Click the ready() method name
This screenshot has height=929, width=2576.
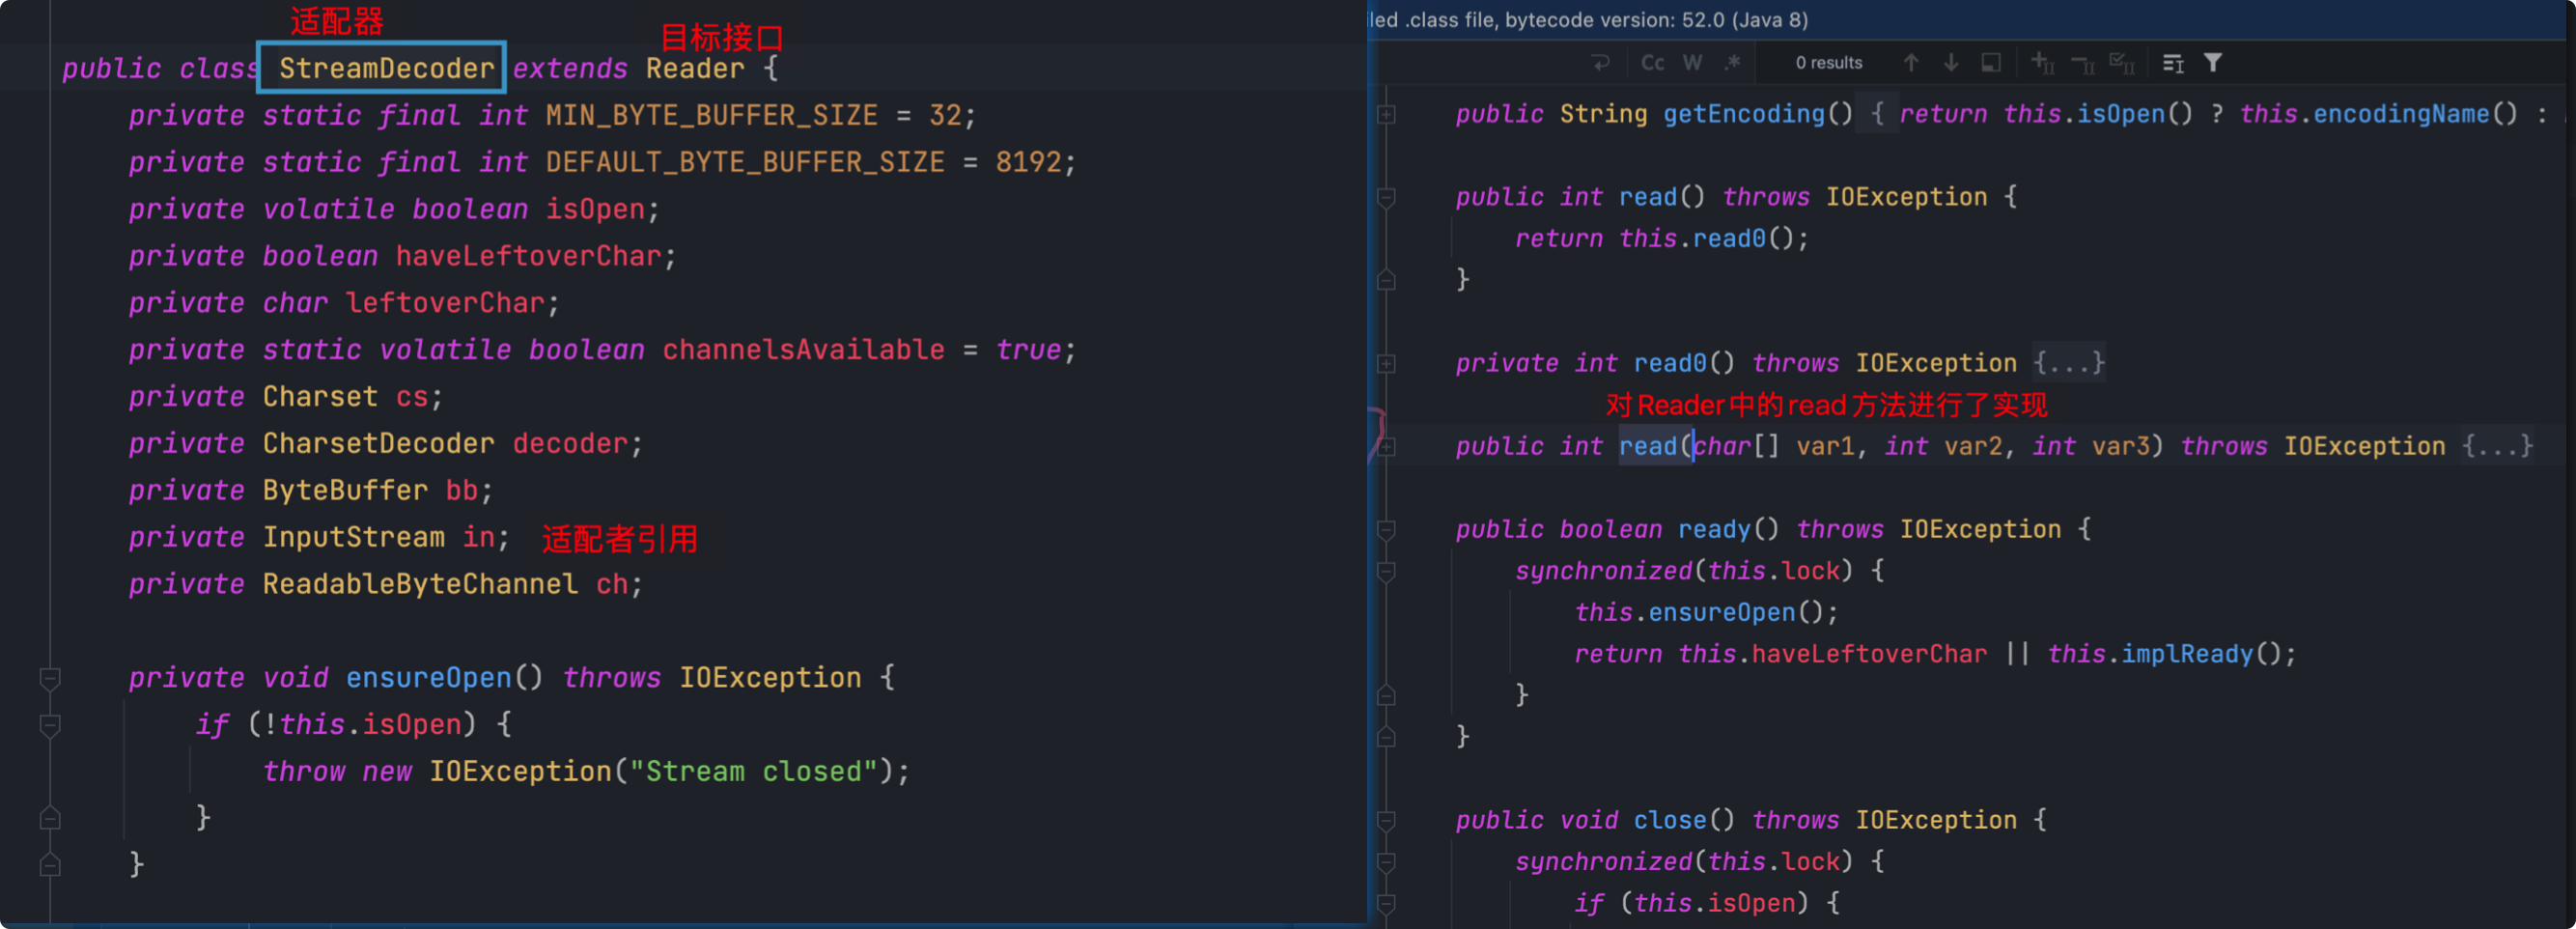coord(1714,529)
